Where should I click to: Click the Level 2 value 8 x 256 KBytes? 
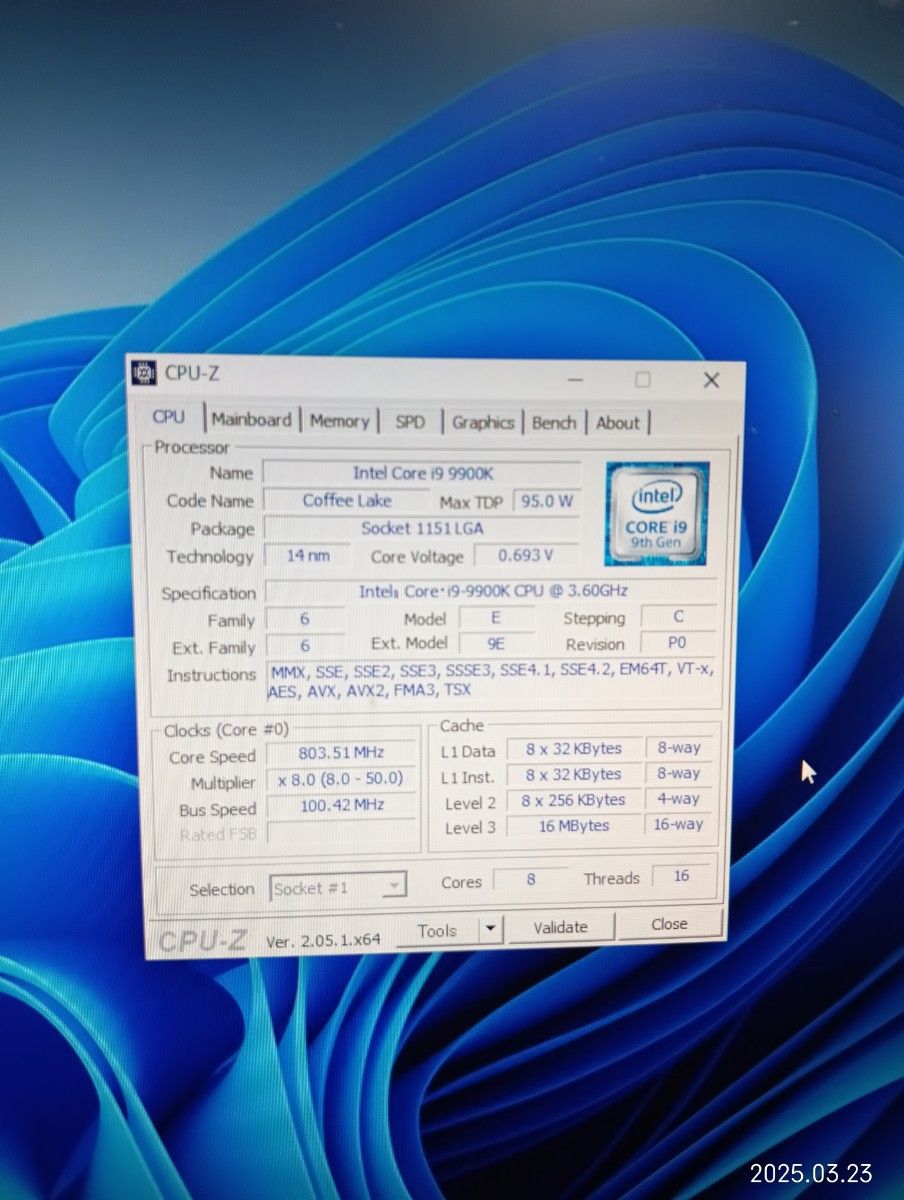573,800
